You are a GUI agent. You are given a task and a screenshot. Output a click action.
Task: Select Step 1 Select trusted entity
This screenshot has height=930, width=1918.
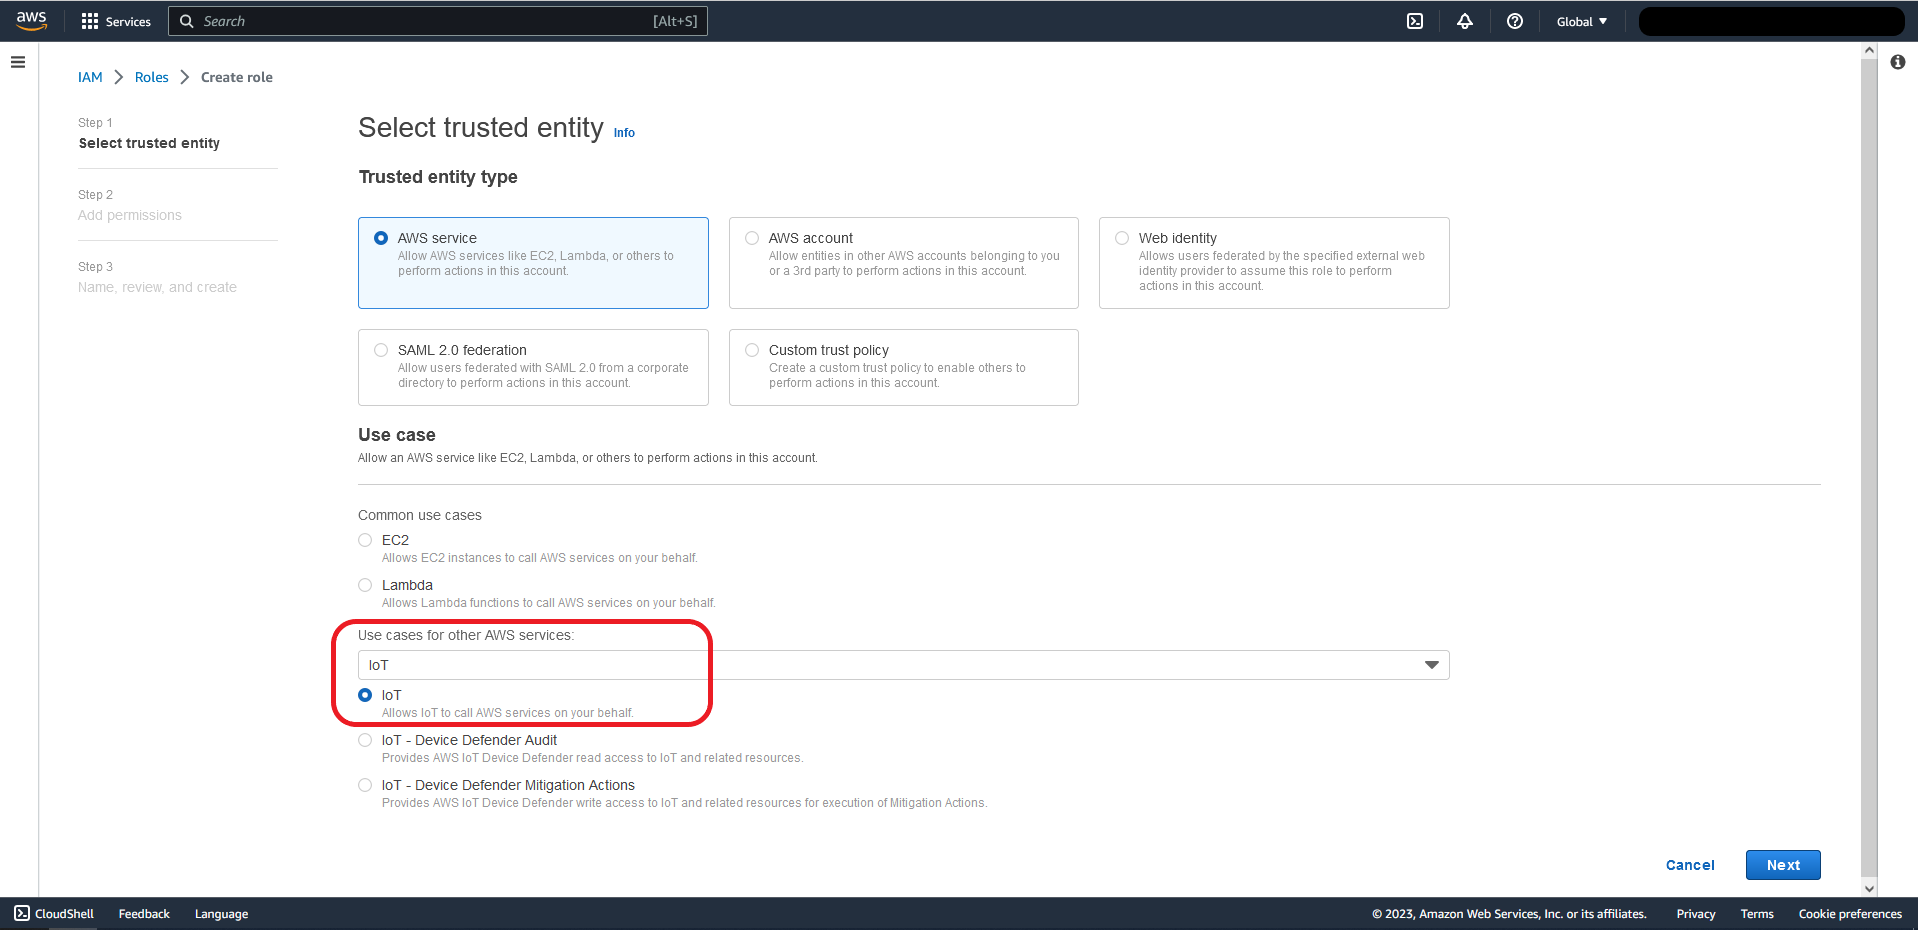pos(149,142)
